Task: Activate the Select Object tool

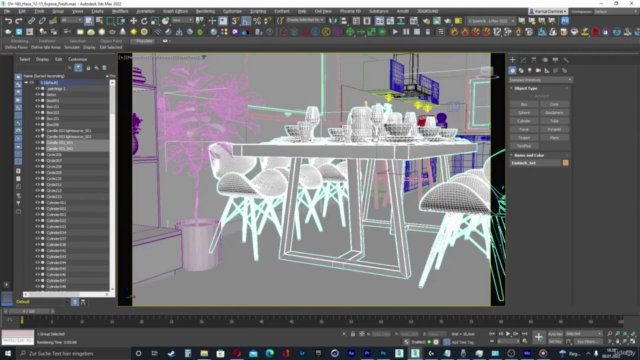Action: click(x=89, y=21)
